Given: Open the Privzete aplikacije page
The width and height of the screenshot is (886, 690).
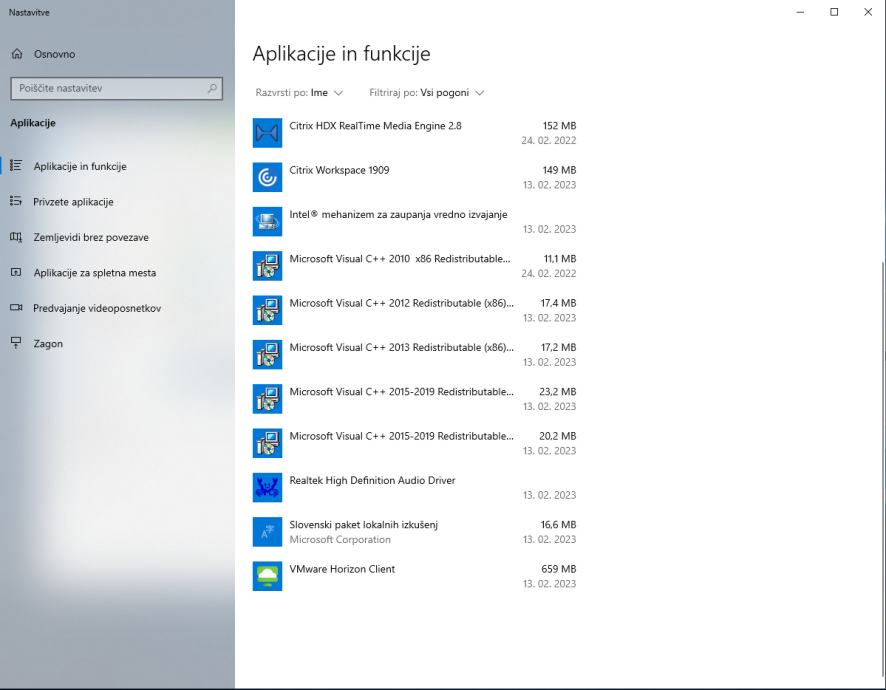Looking at the screenshot, I should pyautogui.click(x=117, y=202).
